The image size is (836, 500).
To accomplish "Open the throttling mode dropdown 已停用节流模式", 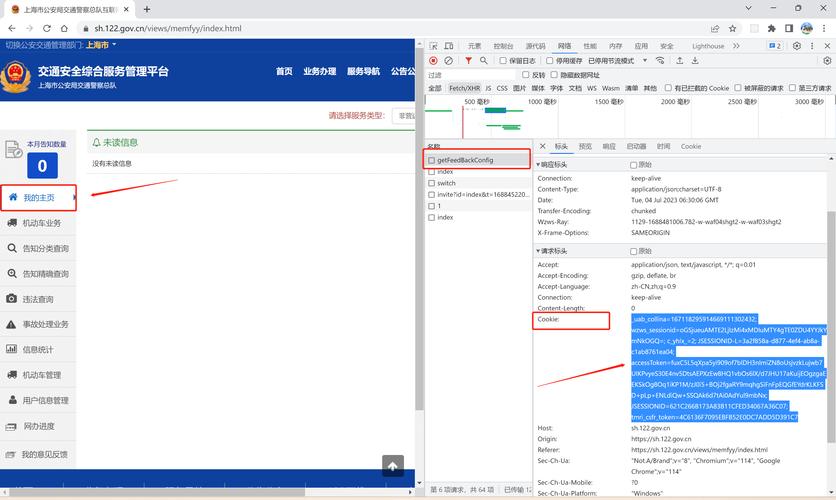I will (x=615, y=61).
